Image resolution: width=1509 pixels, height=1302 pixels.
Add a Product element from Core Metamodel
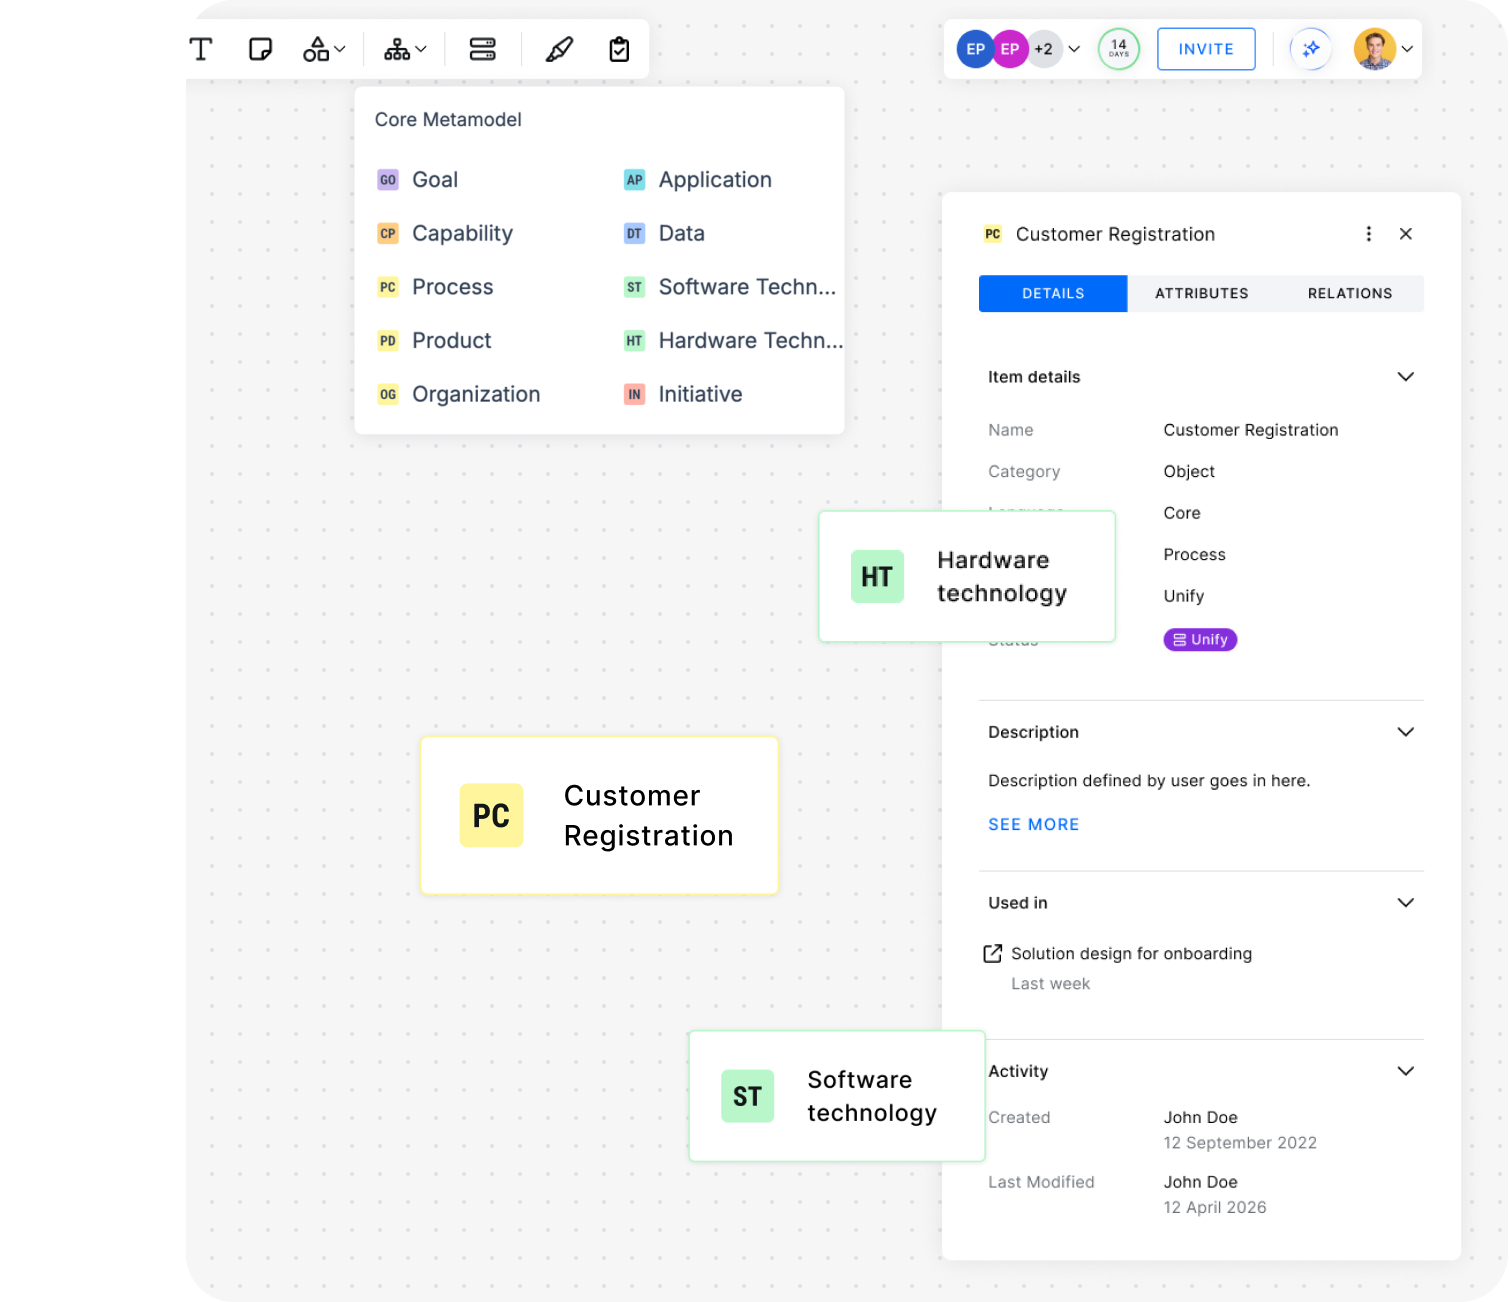(x=434, y=341)
